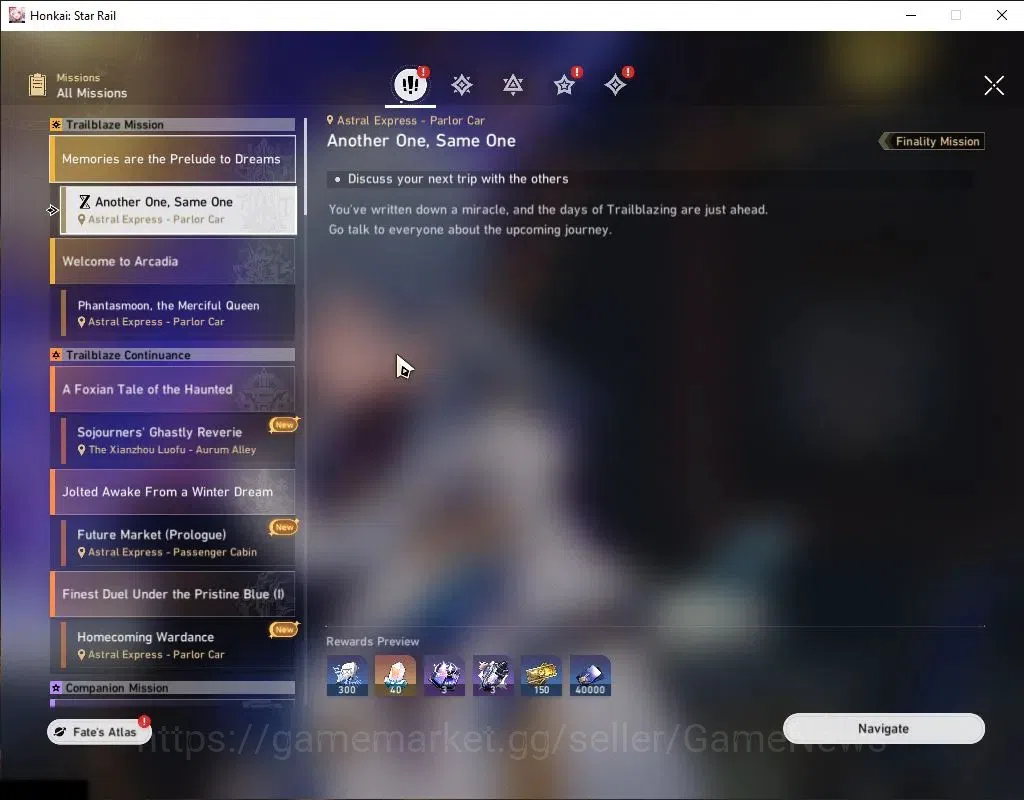Viewport: 1024px width, 800px height.
Task: Open Finest Duel Under the Pristine Blue (I)
Action: pos(173,594)
